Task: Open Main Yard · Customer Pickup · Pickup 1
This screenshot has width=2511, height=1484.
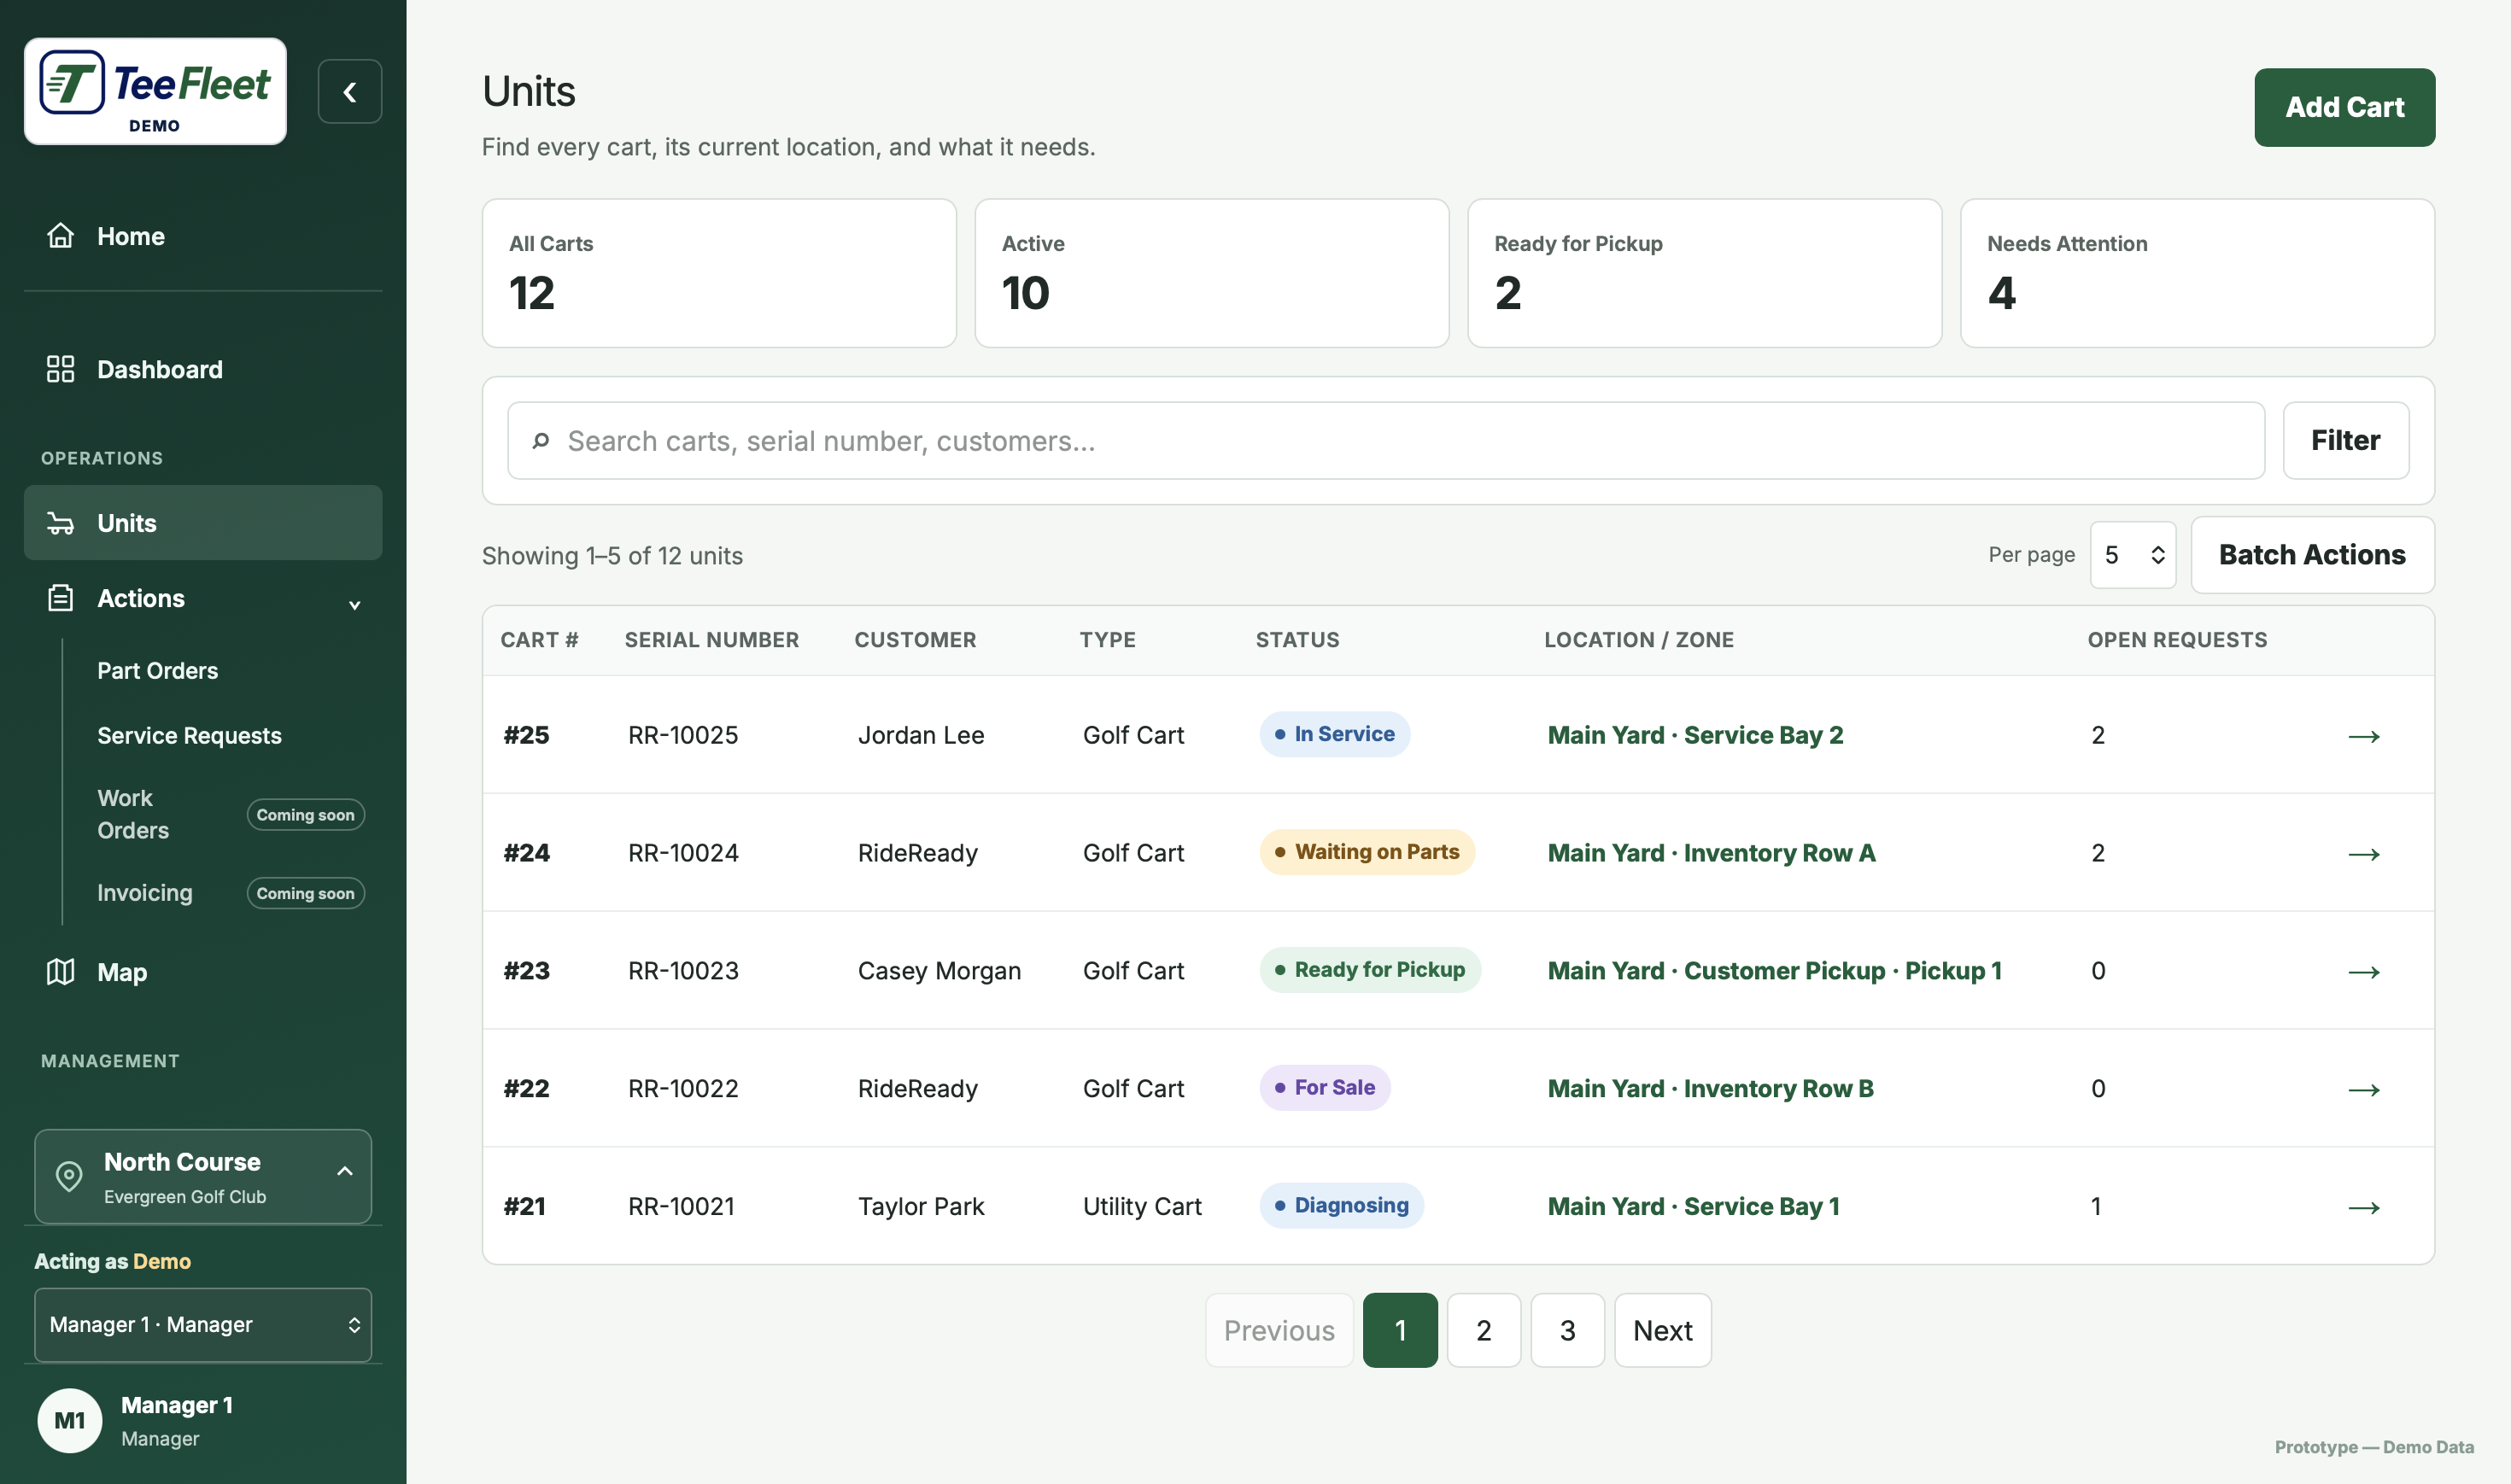Action: (x=1774, y=971)
